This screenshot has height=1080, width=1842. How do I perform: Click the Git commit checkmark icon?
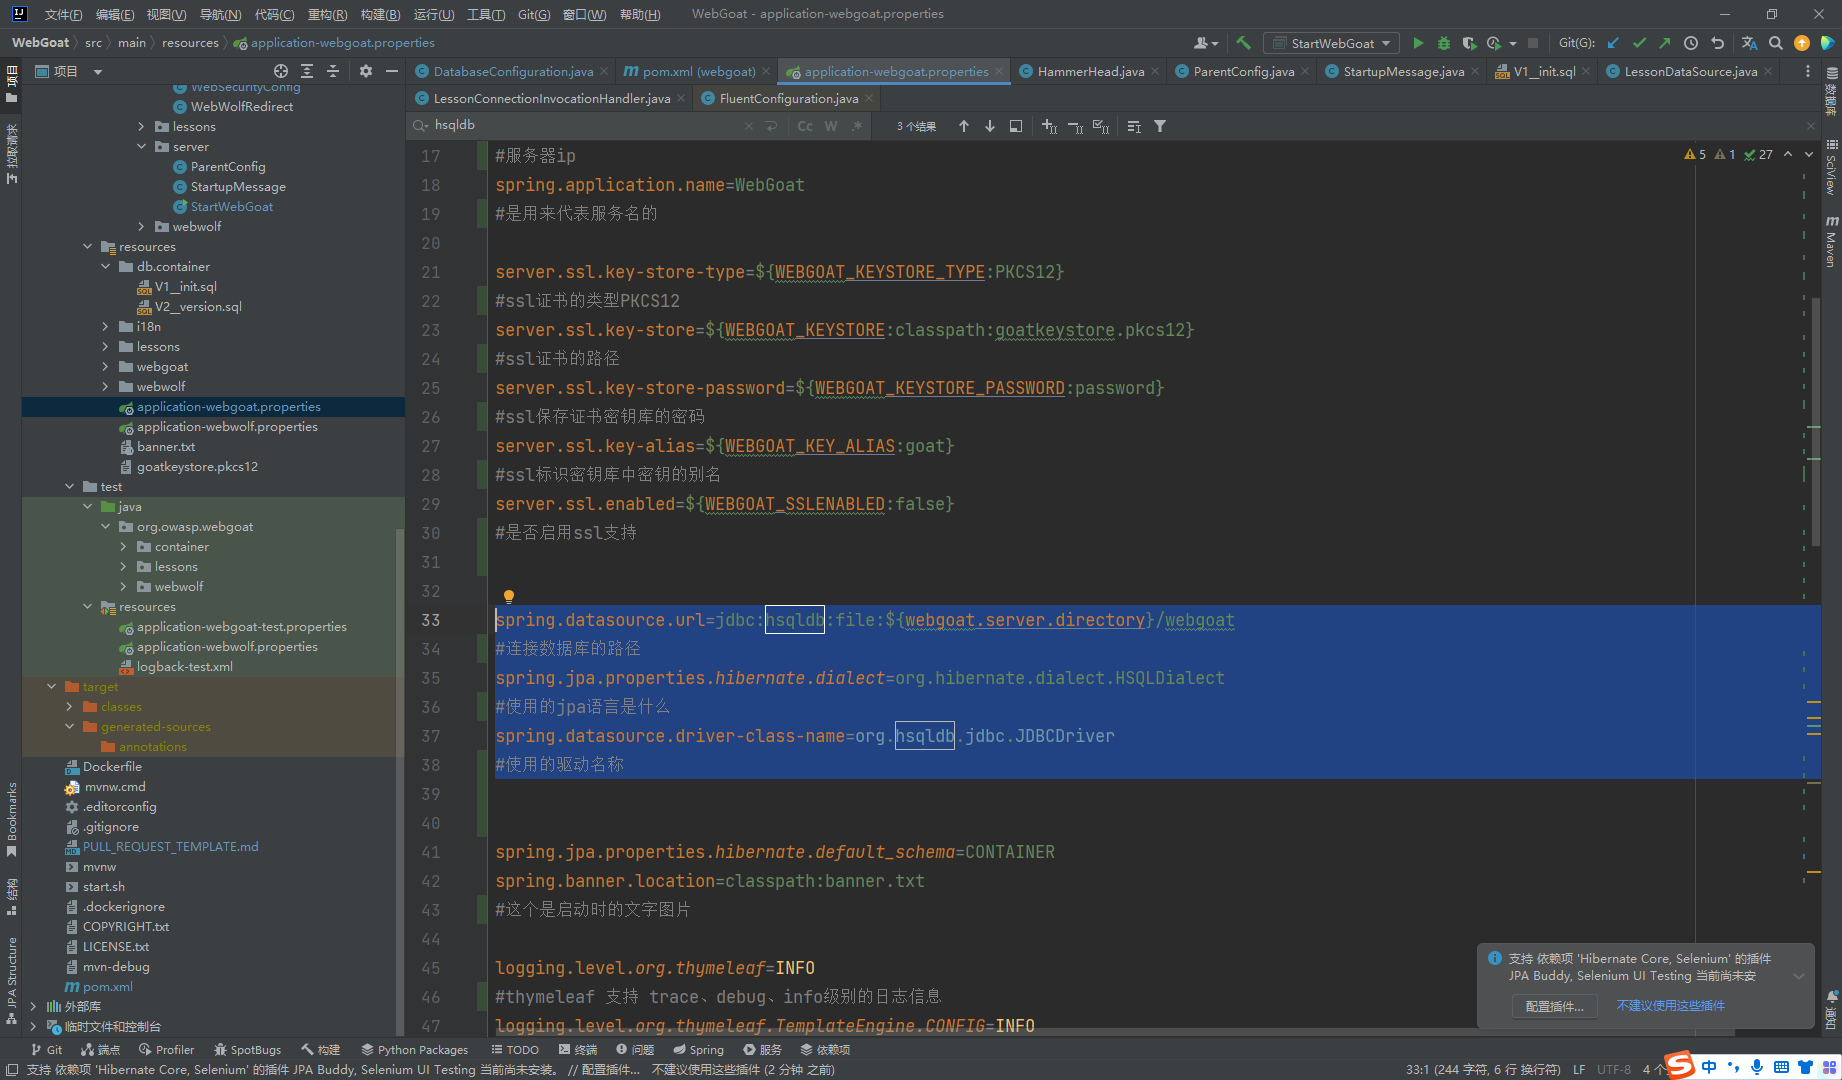pyautogui.click(x=1639, y=43)
